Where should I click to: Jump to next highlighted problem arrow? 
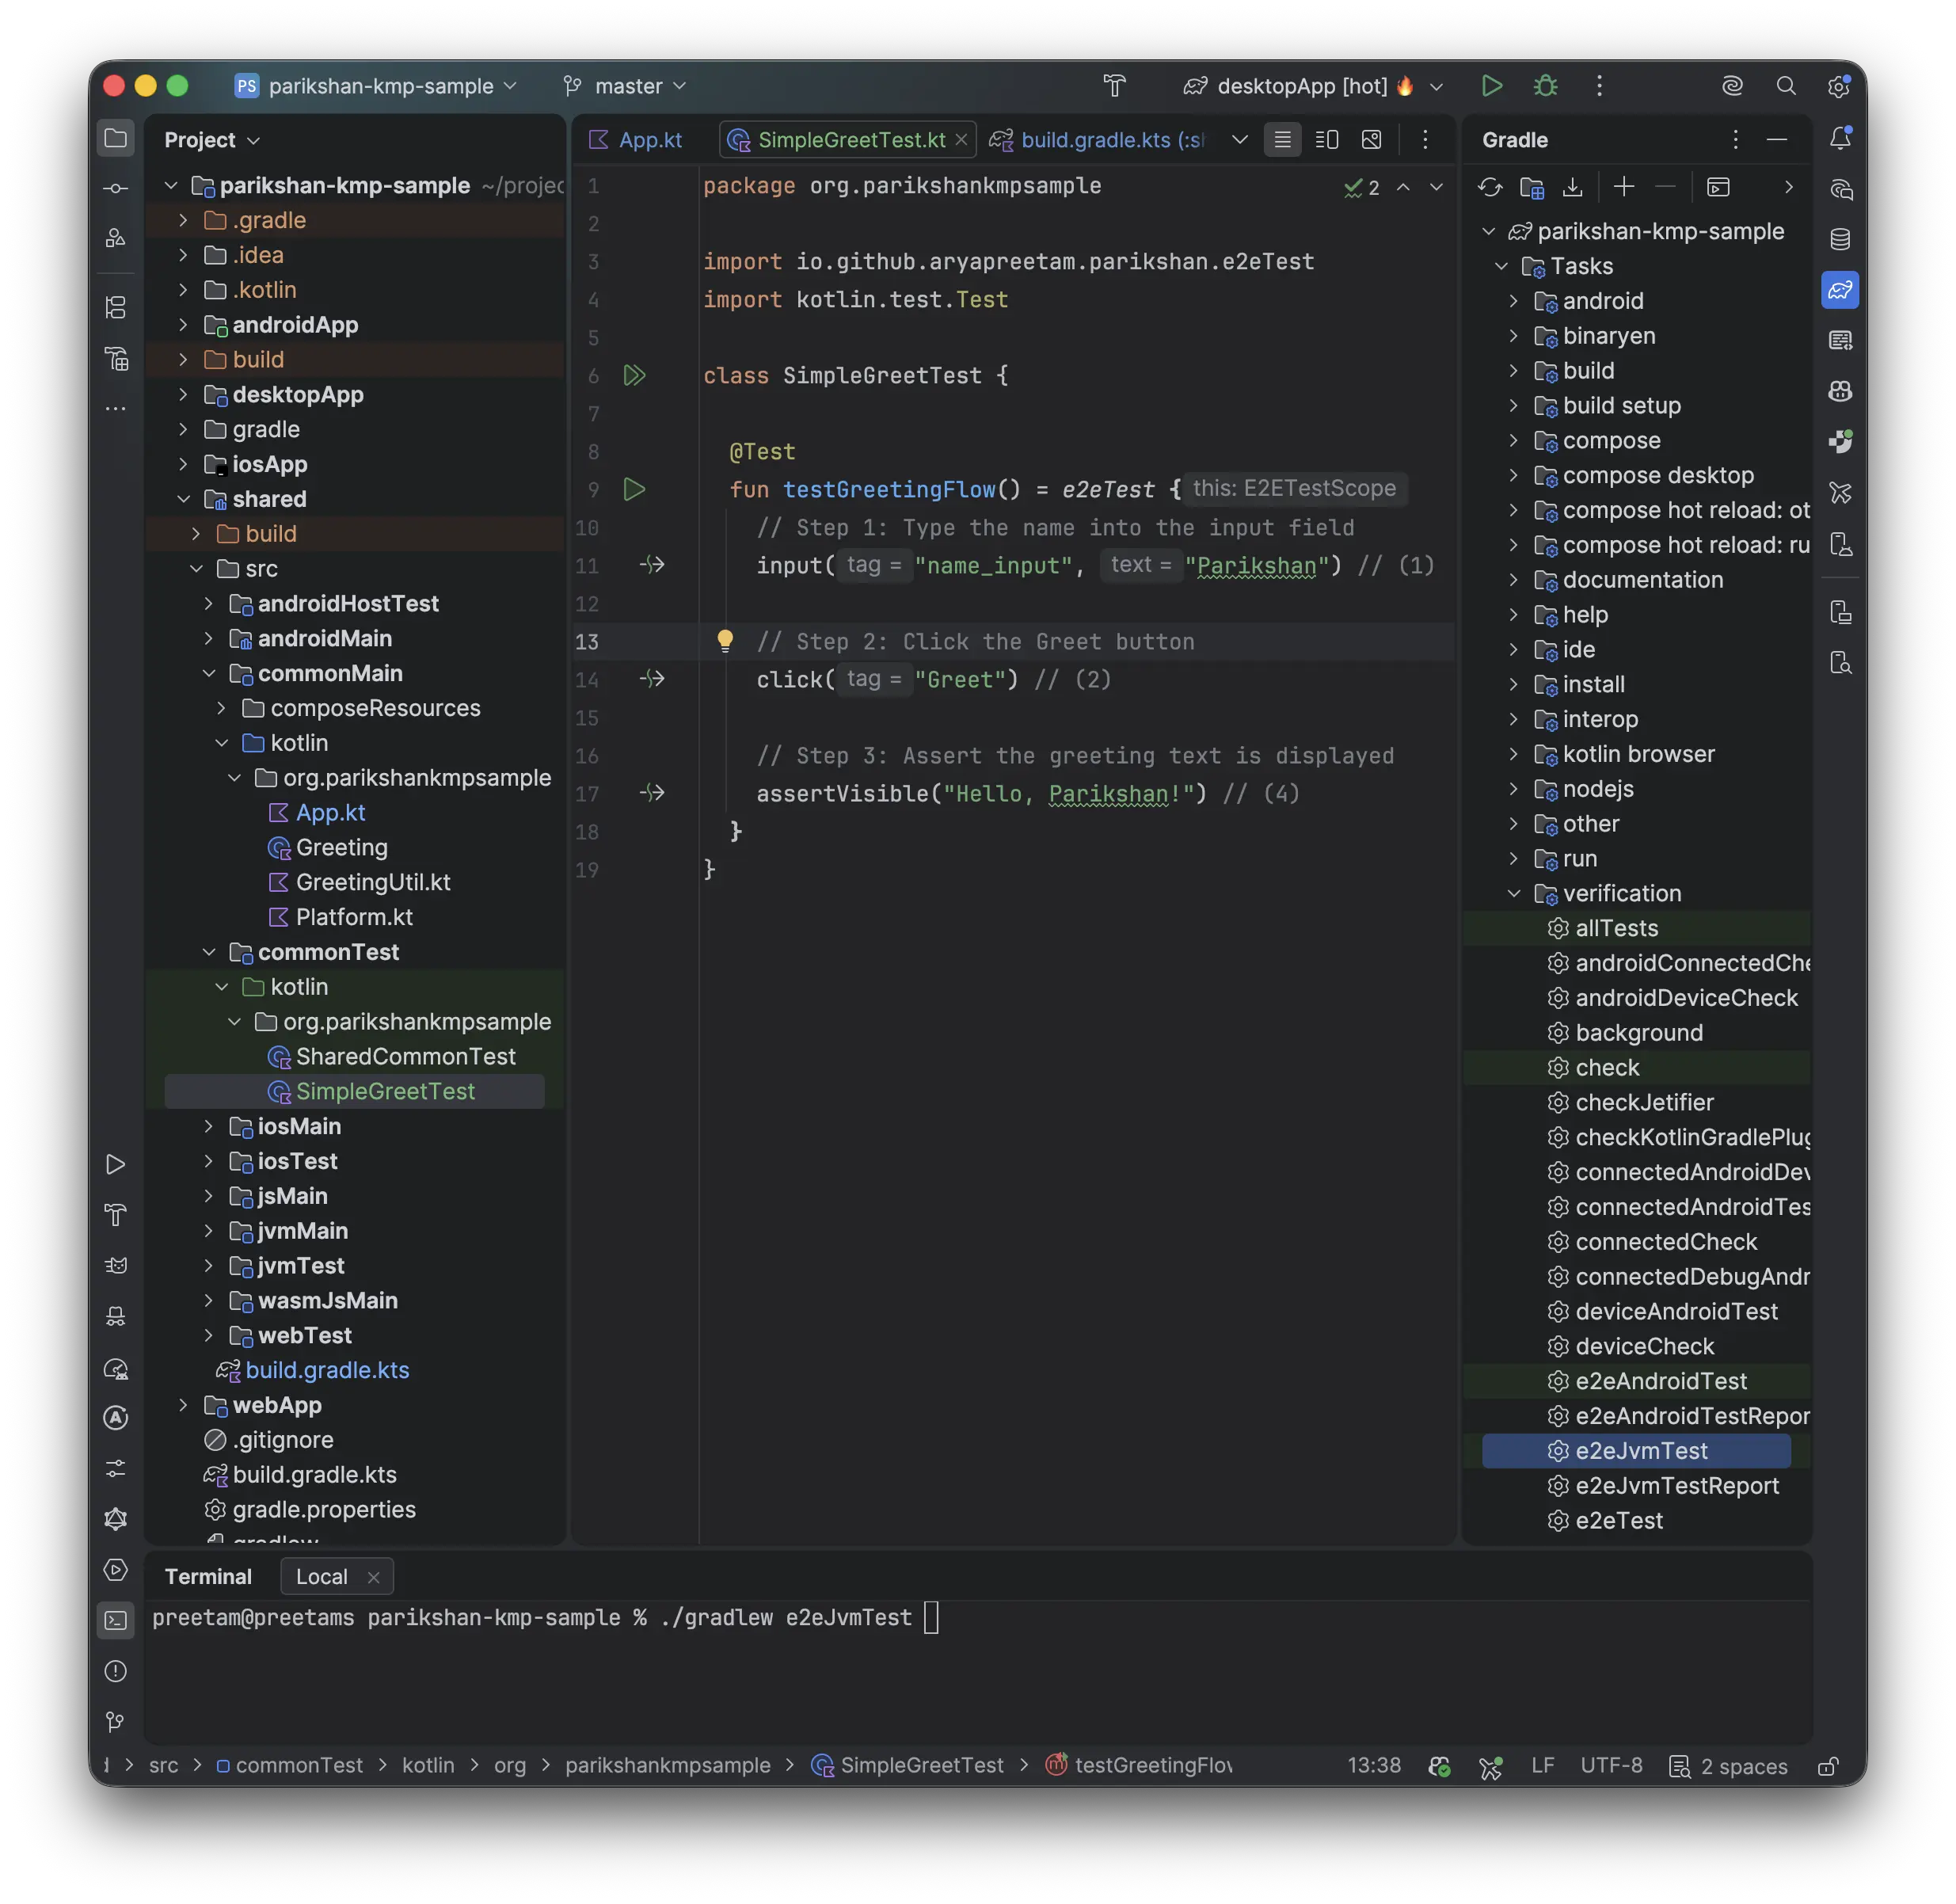click(x=1436, y=187)
